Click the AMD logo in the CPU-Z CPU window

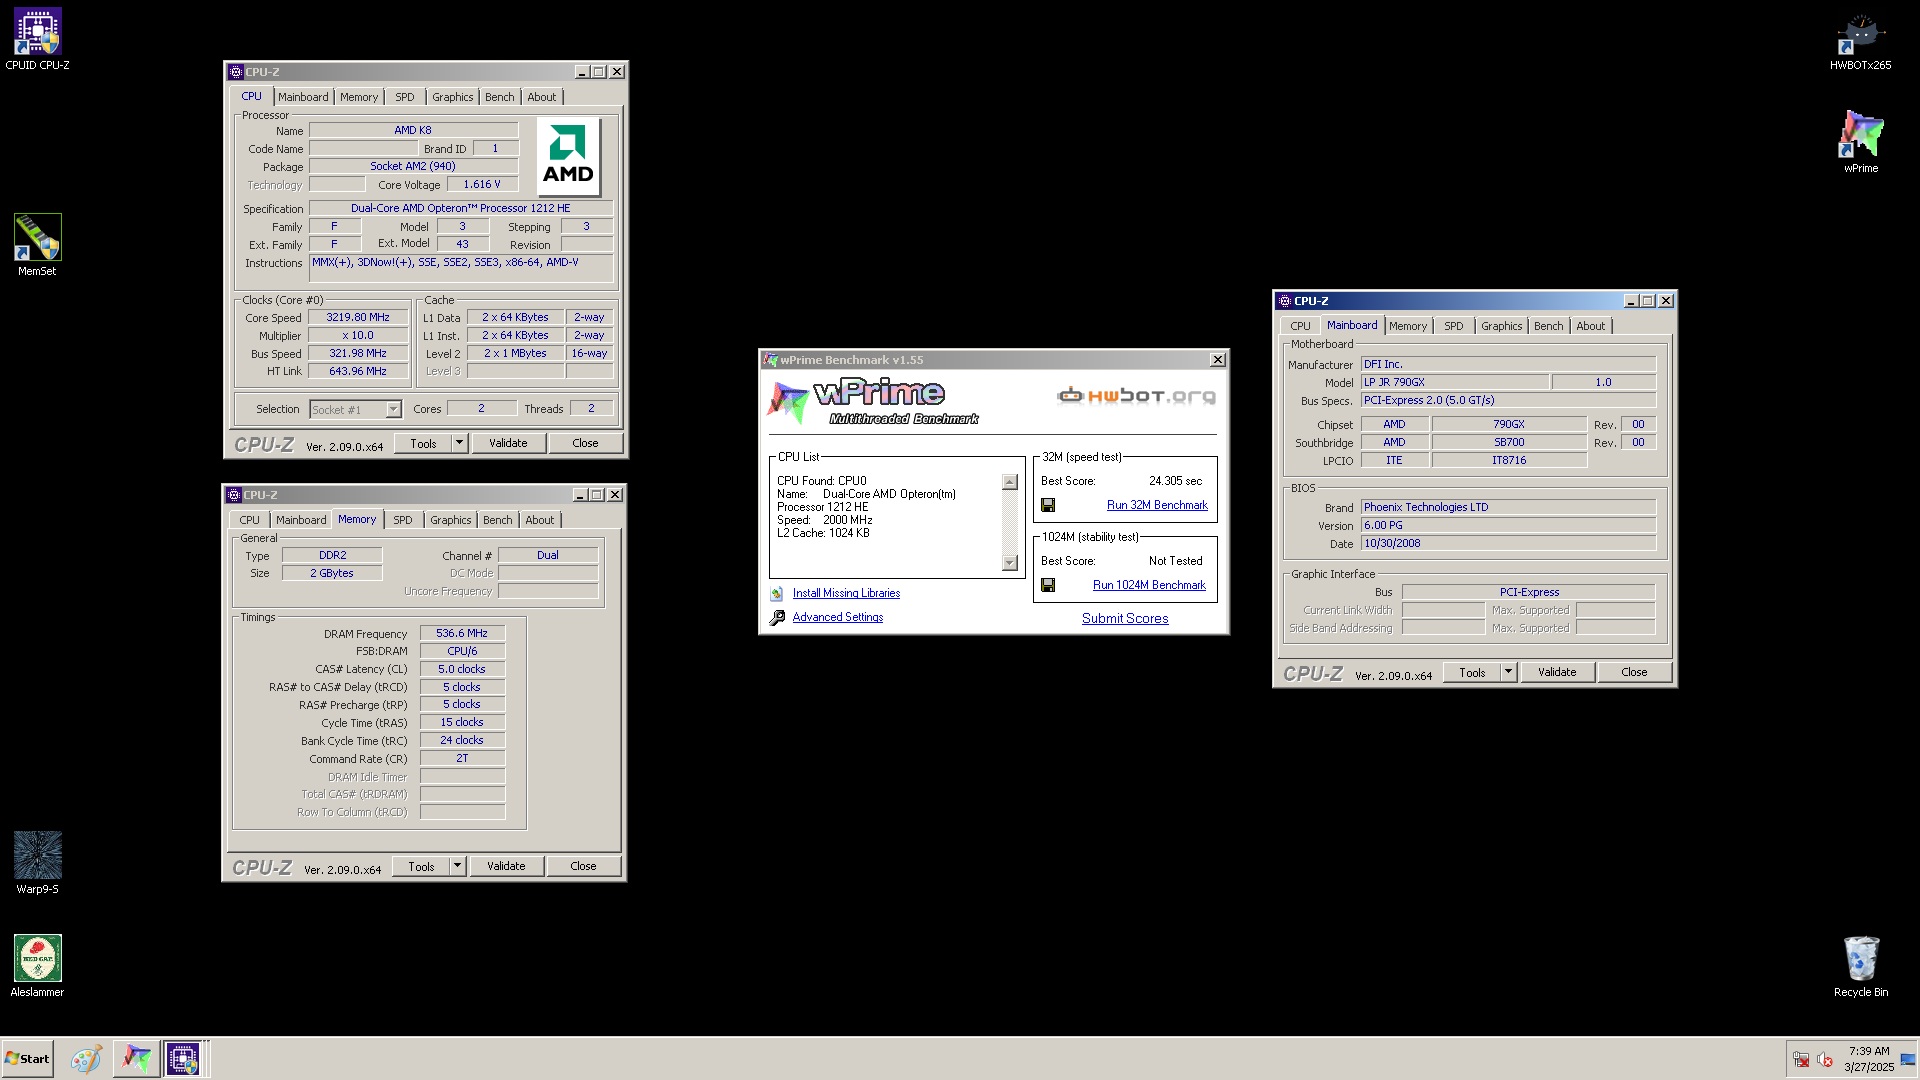(568, 156)
